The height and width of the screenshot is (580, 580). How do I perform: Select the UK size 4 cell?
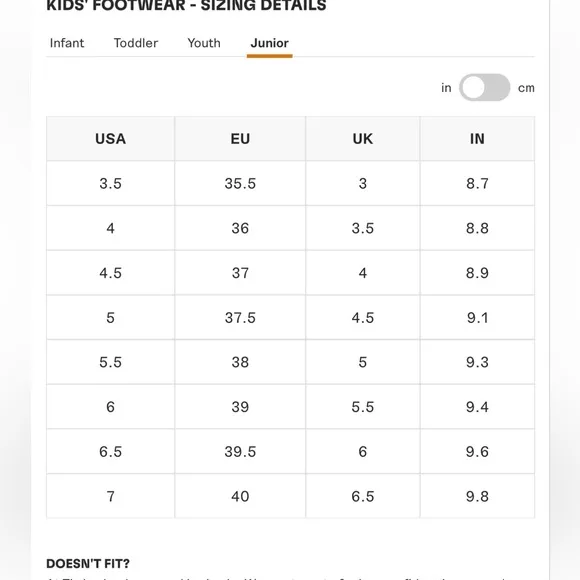pyautogui.click(x=362, y=273)
